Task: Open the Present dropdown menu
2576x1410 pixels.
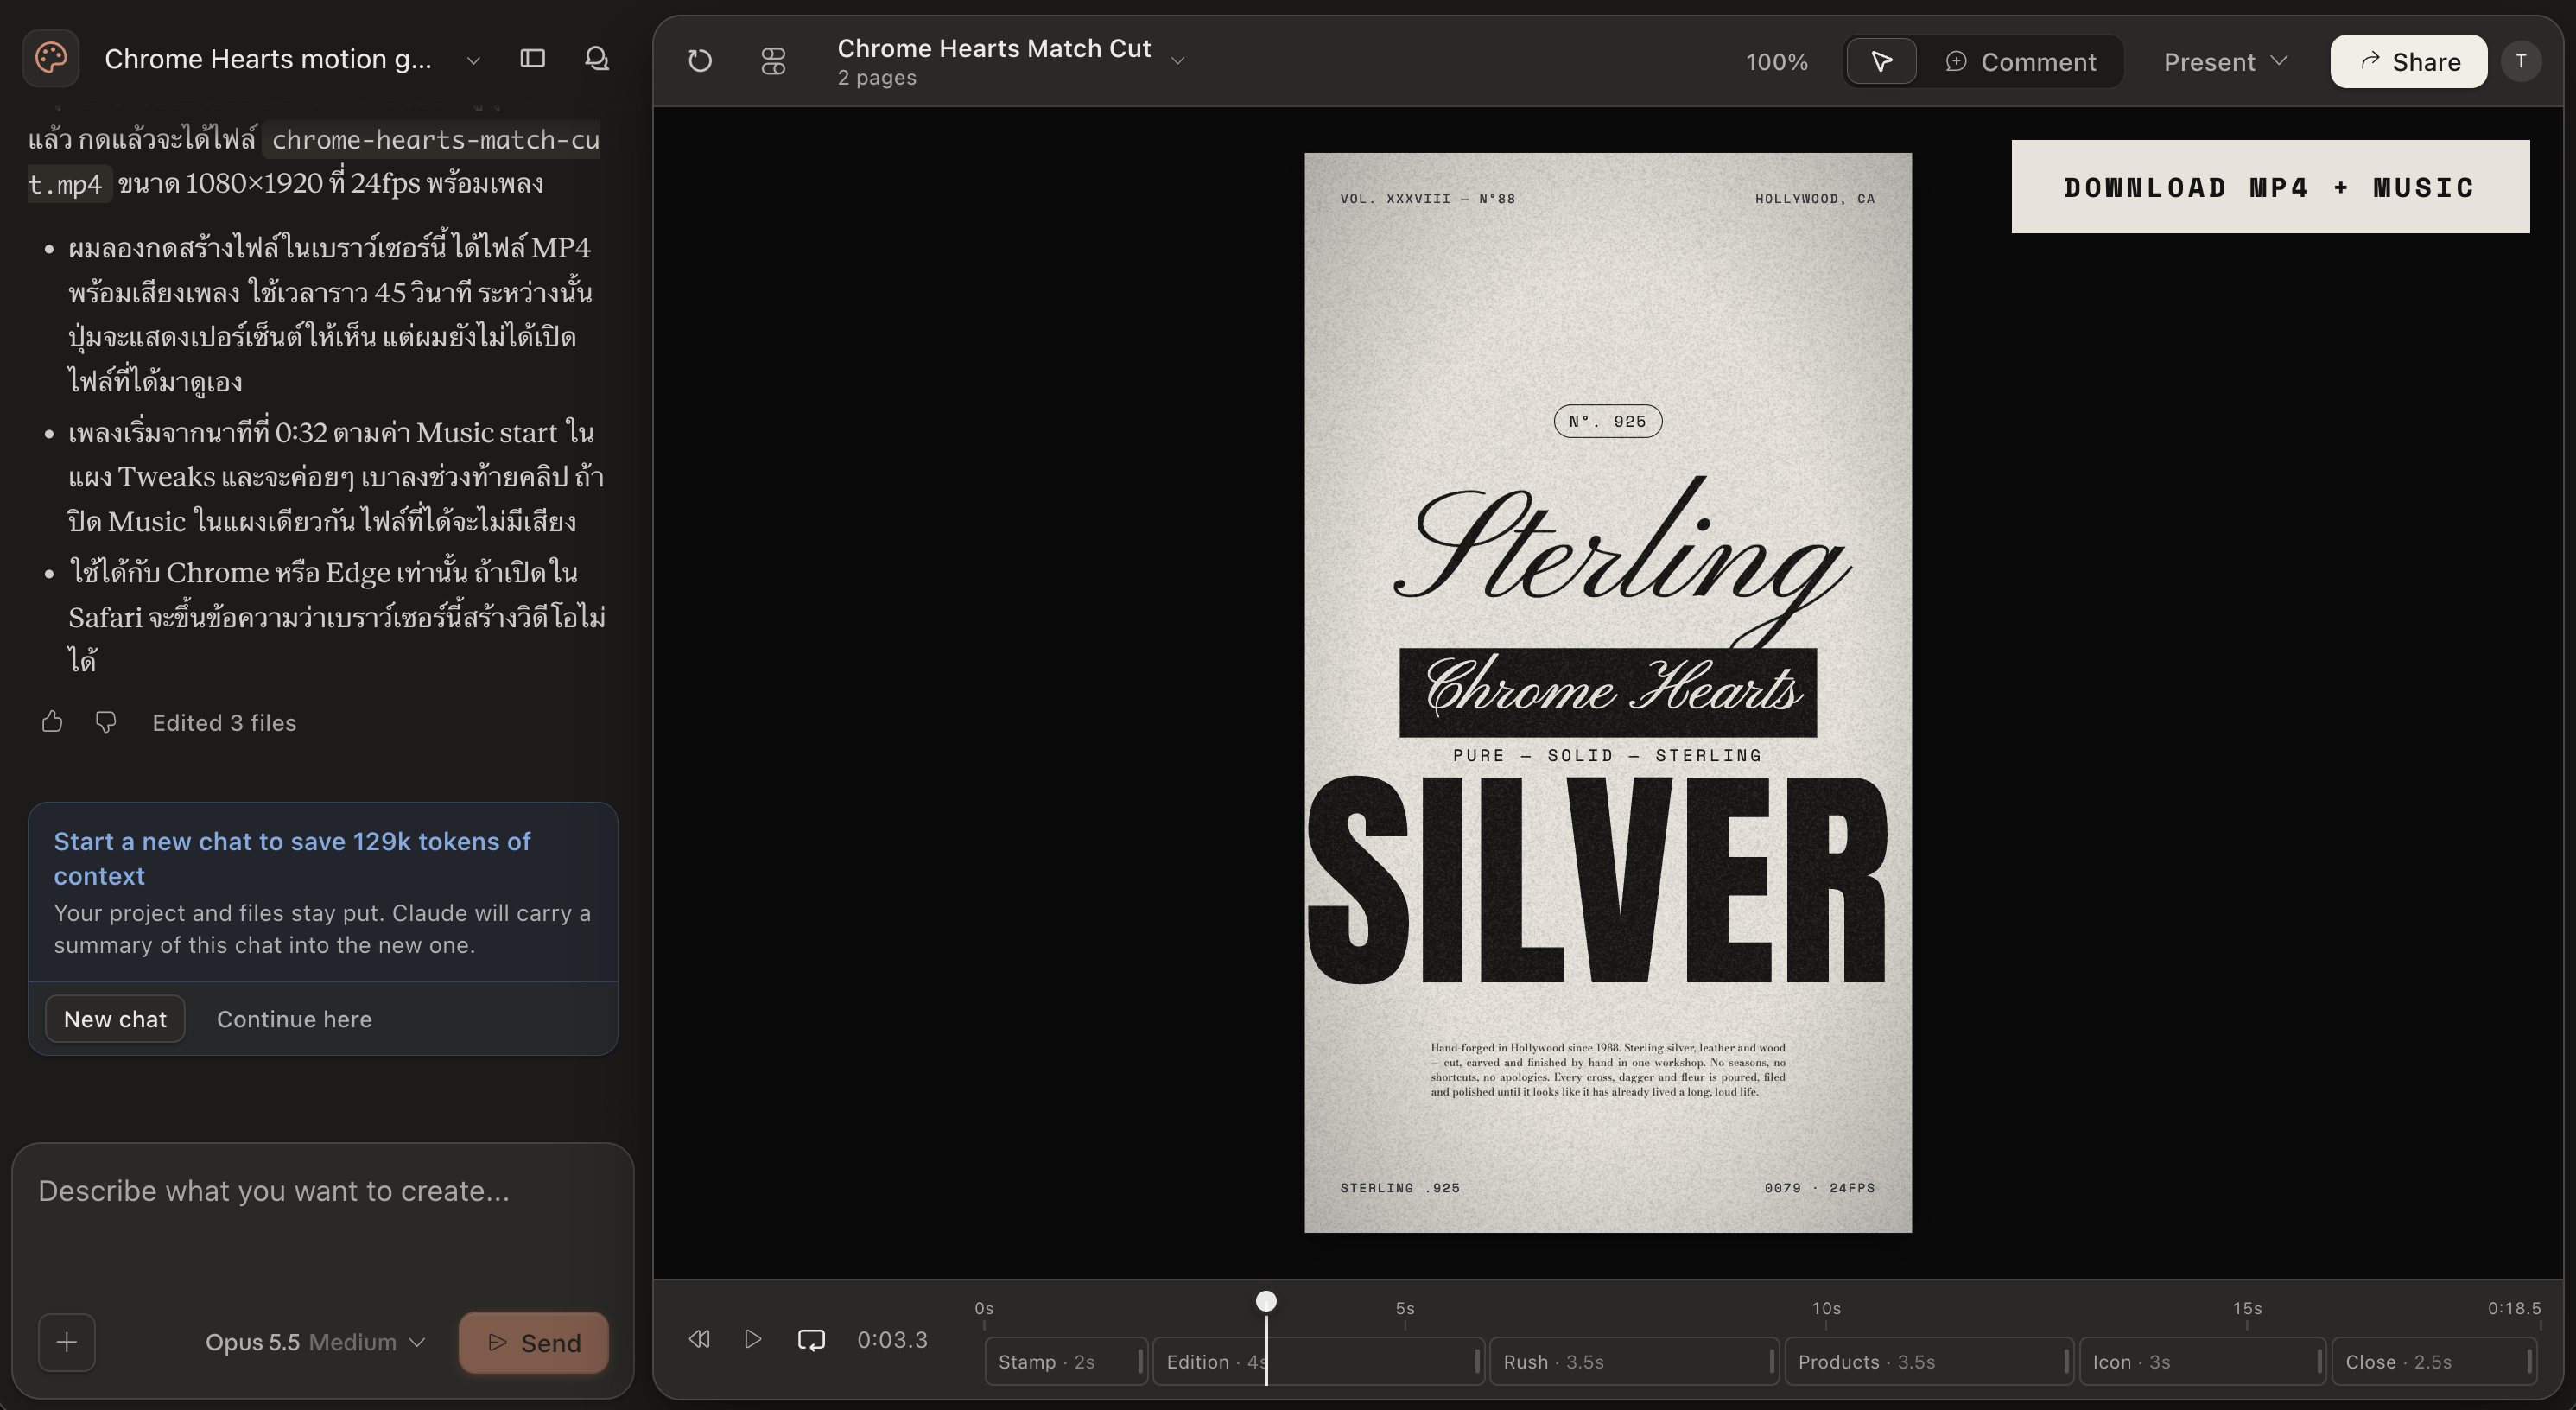Action: [2225, 61]
